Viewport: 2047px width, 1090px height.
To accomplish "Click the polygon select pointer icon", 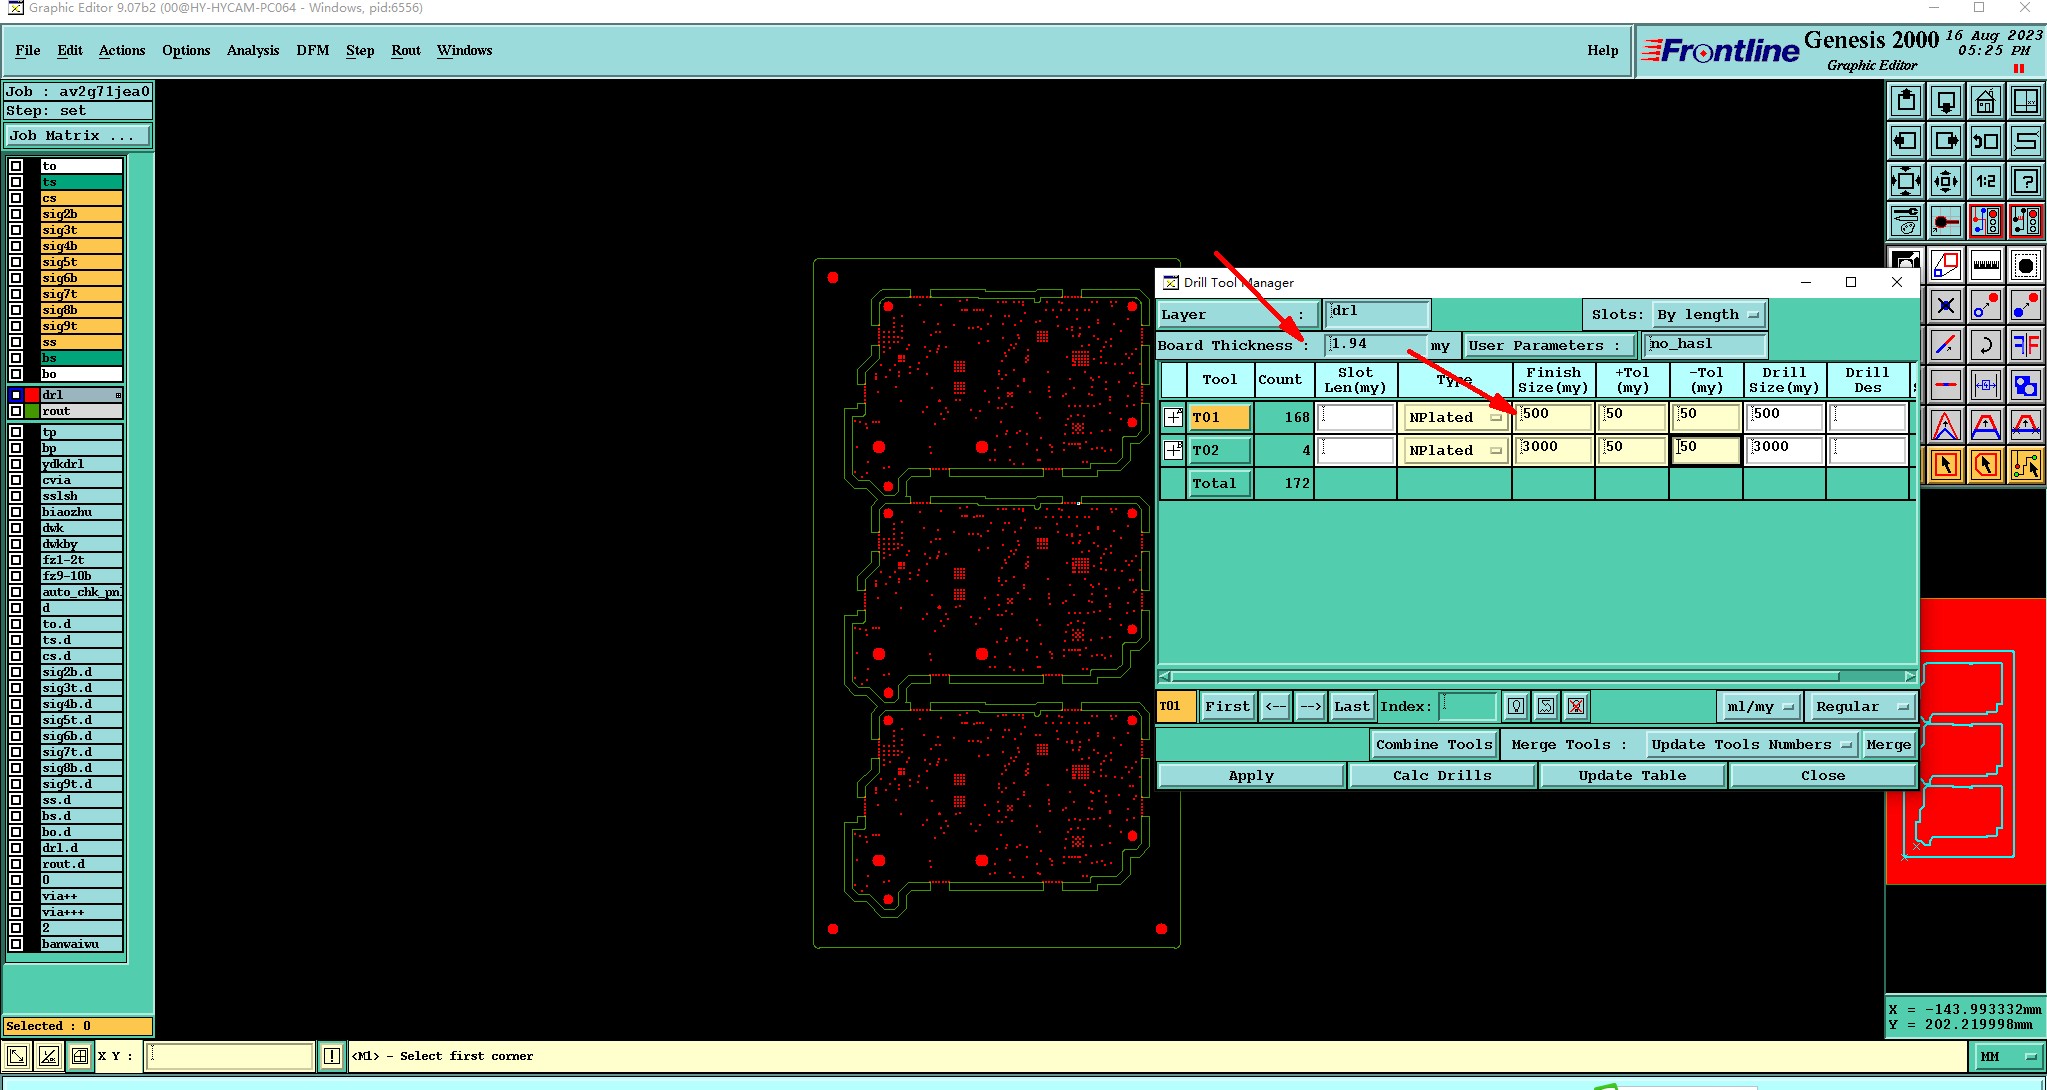I will coord(1985,465).
